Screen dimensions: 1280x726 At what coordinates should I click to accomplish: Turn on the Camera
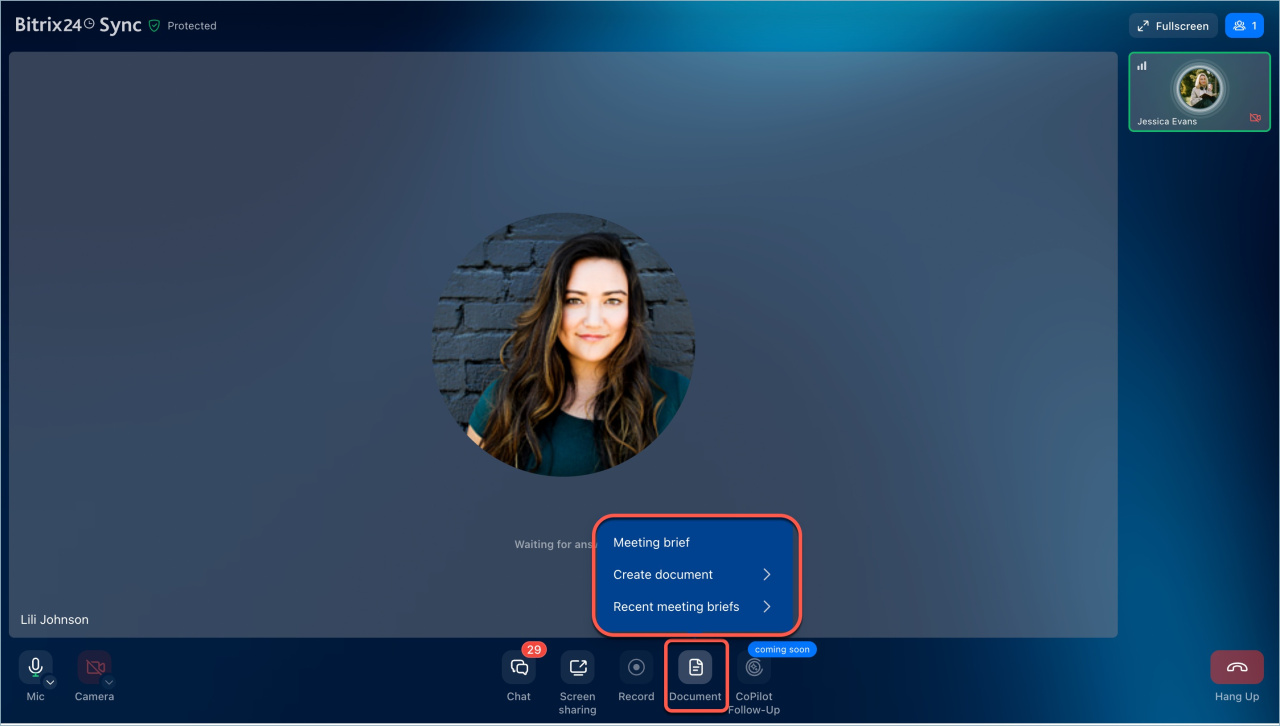click(x=94, y=666)
